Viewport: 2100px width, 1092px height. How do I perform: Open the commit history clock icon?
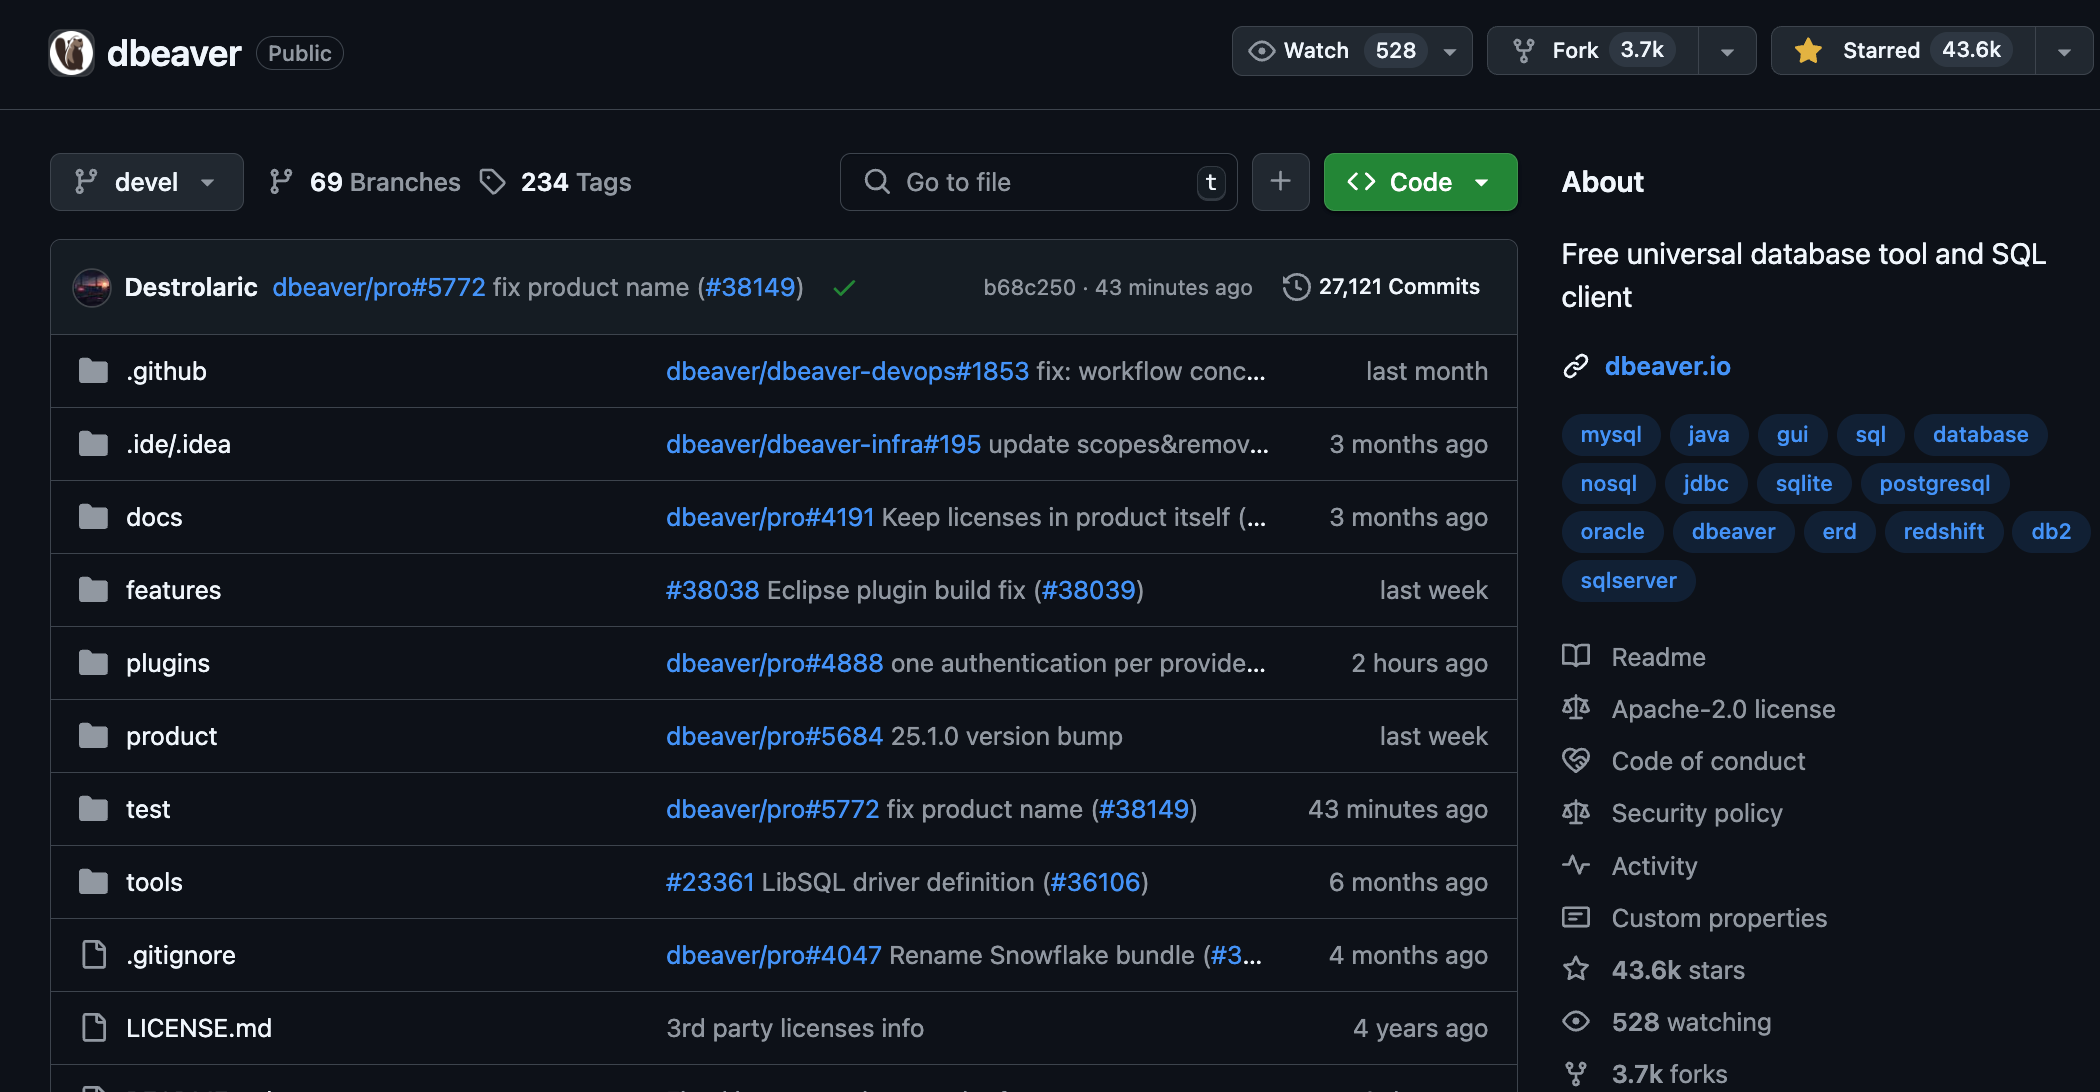(x=1296, y=287)
